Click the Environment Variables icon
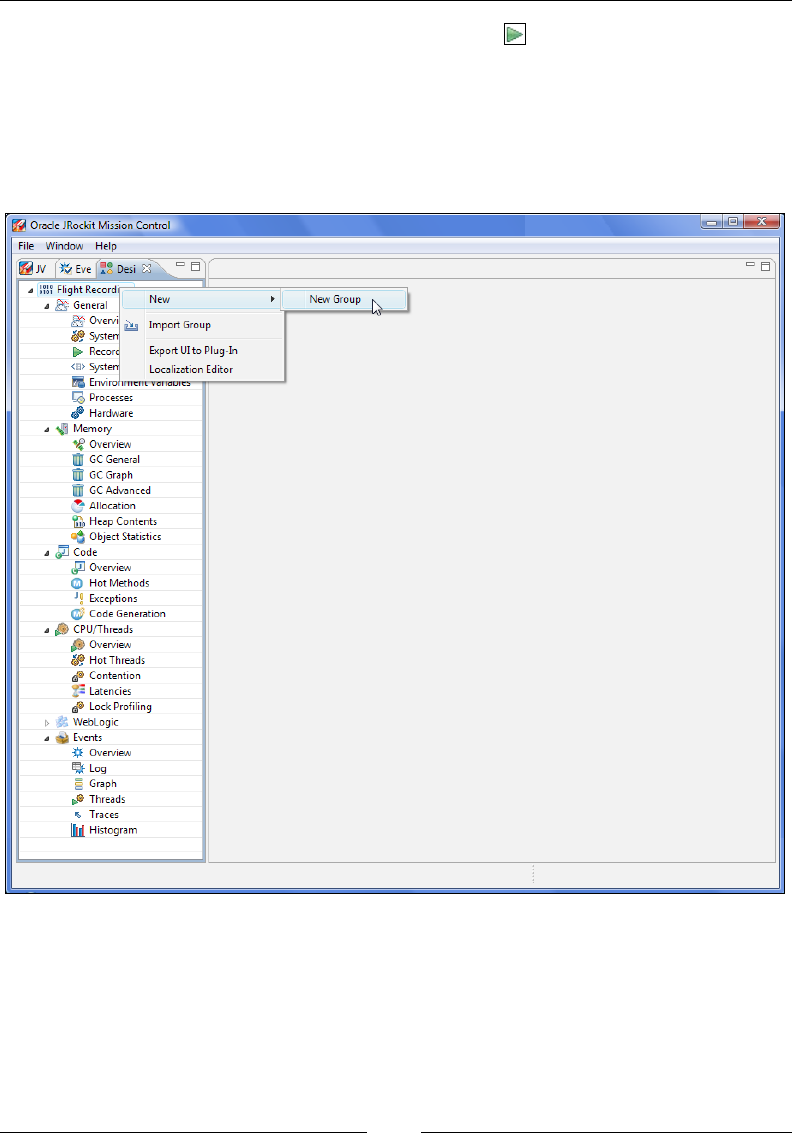 [78, 382]
